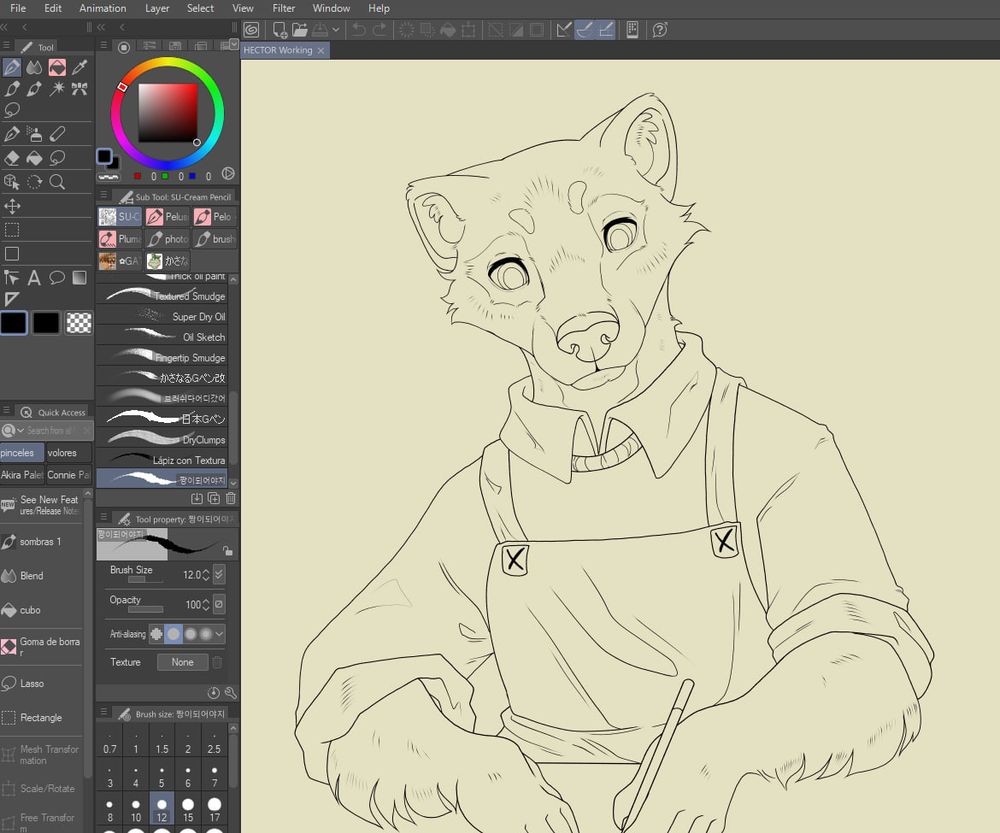The height and width of the screenshot is (833, 1000).
Task: Select the Blend (water drops) tool
Action: click(34, 67)
